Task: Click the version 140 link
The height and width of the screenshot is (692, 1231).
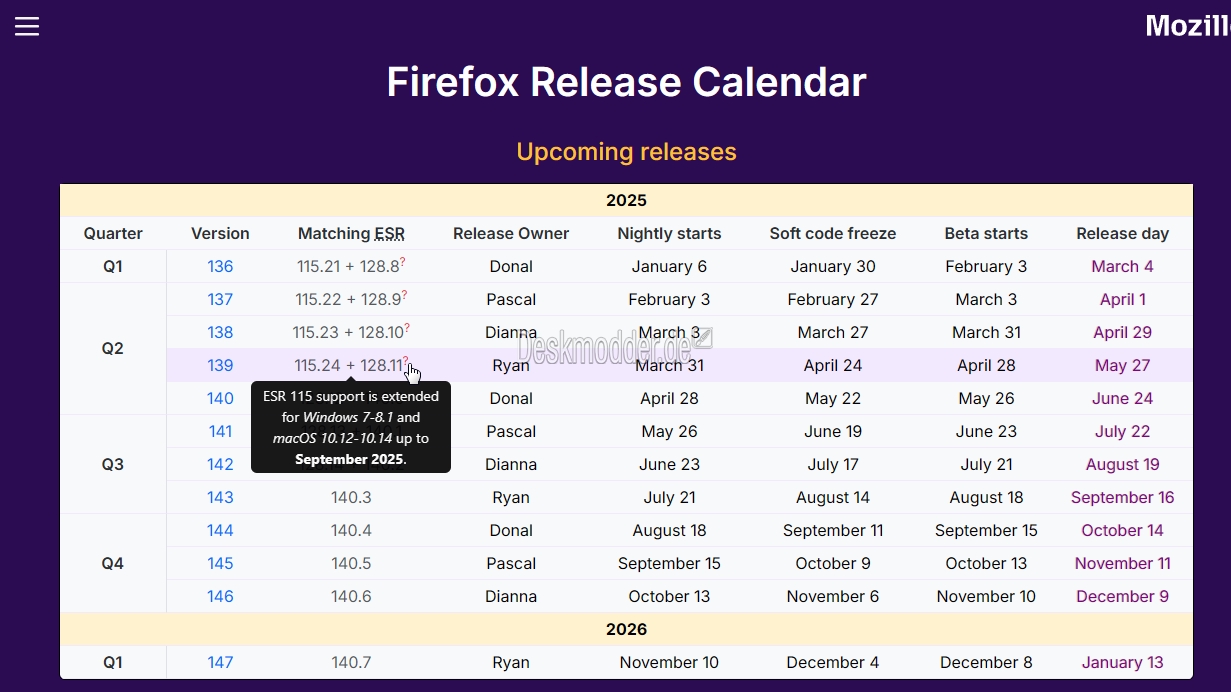Action: tap(220, 398)
